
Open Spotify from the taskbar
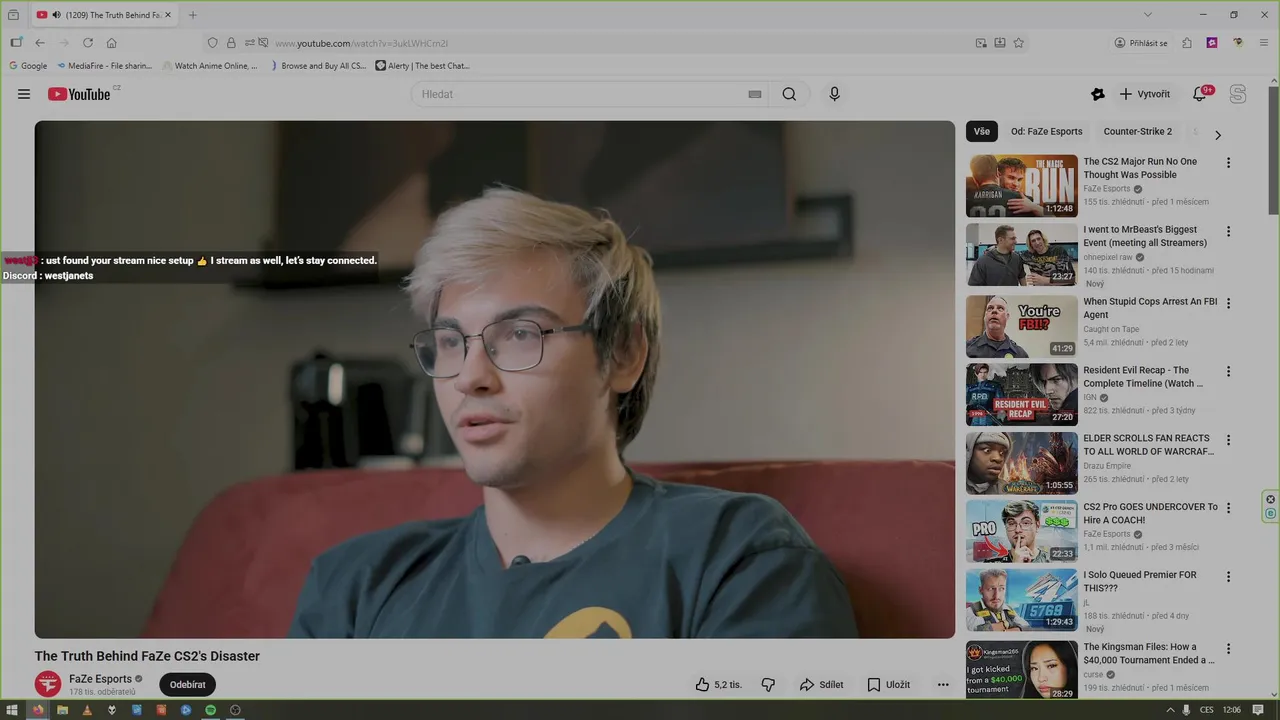coord(211,710)
